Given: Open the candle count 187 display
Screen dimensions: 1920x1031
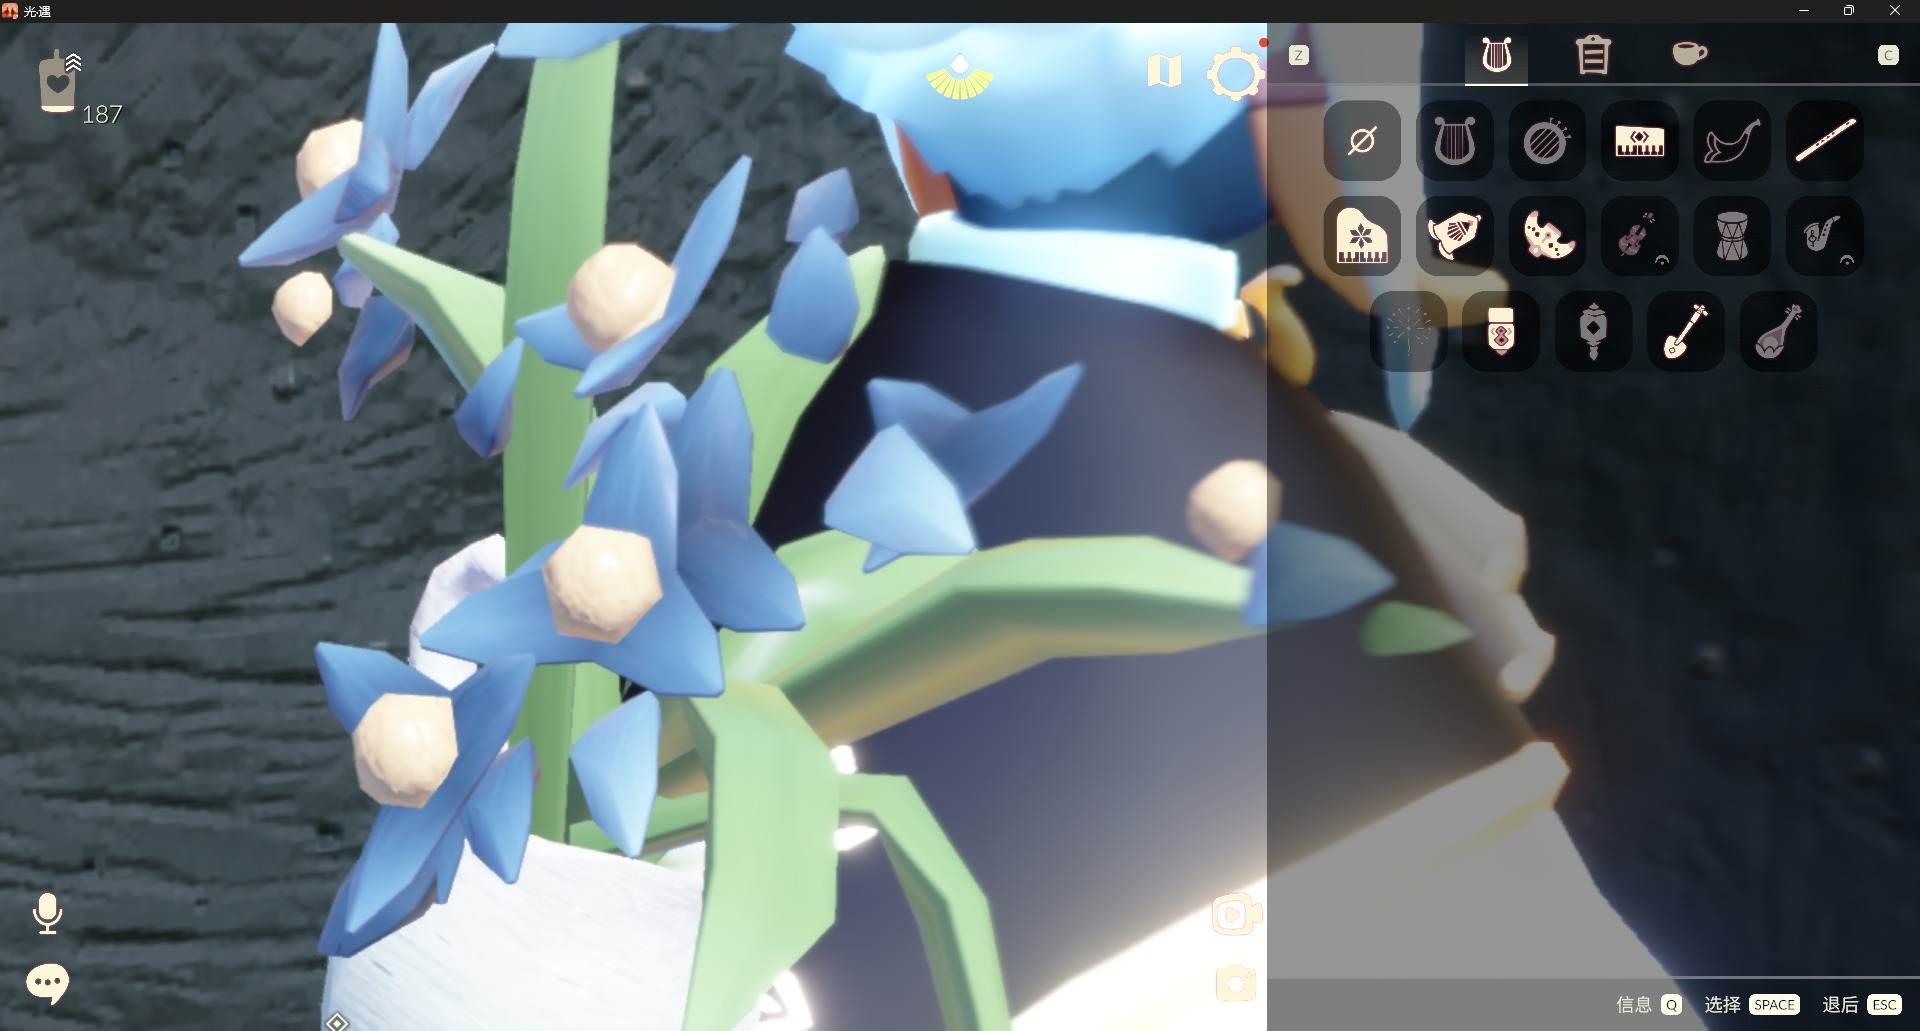Looking at the screenshot, I should [80, 87].
